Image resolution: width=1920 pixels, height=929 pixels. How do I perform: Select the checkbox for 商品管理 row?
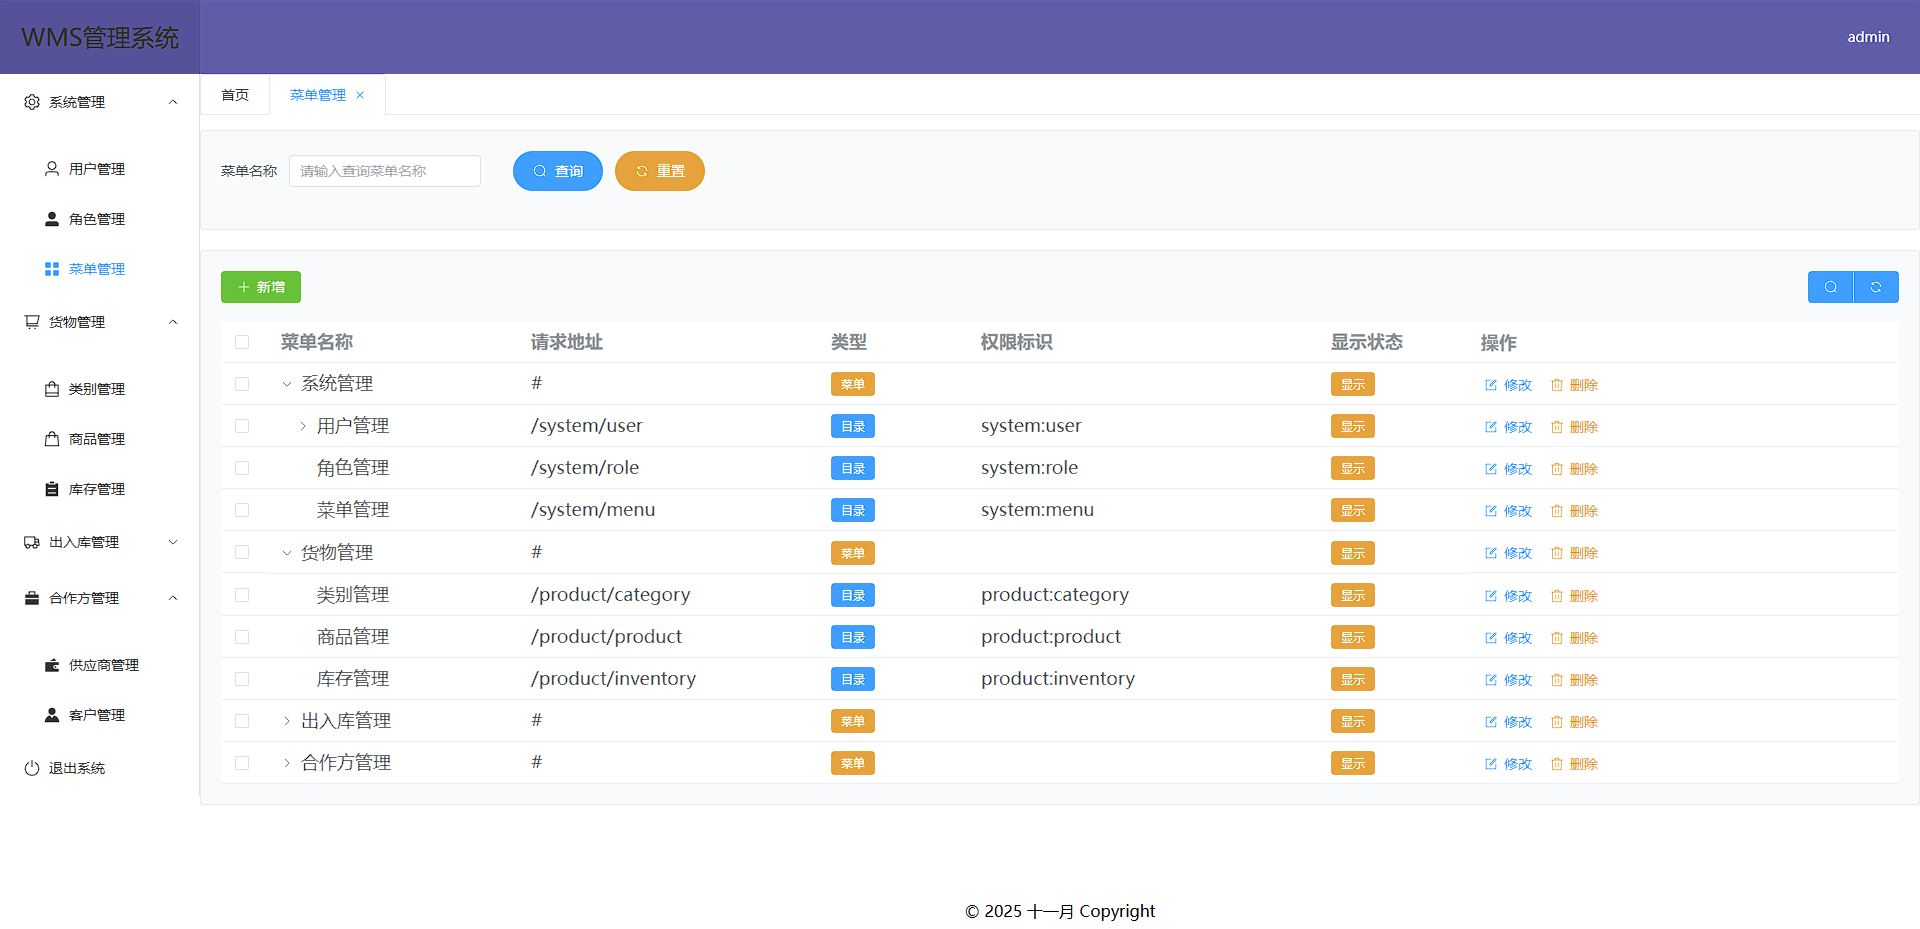pos(242,637)
